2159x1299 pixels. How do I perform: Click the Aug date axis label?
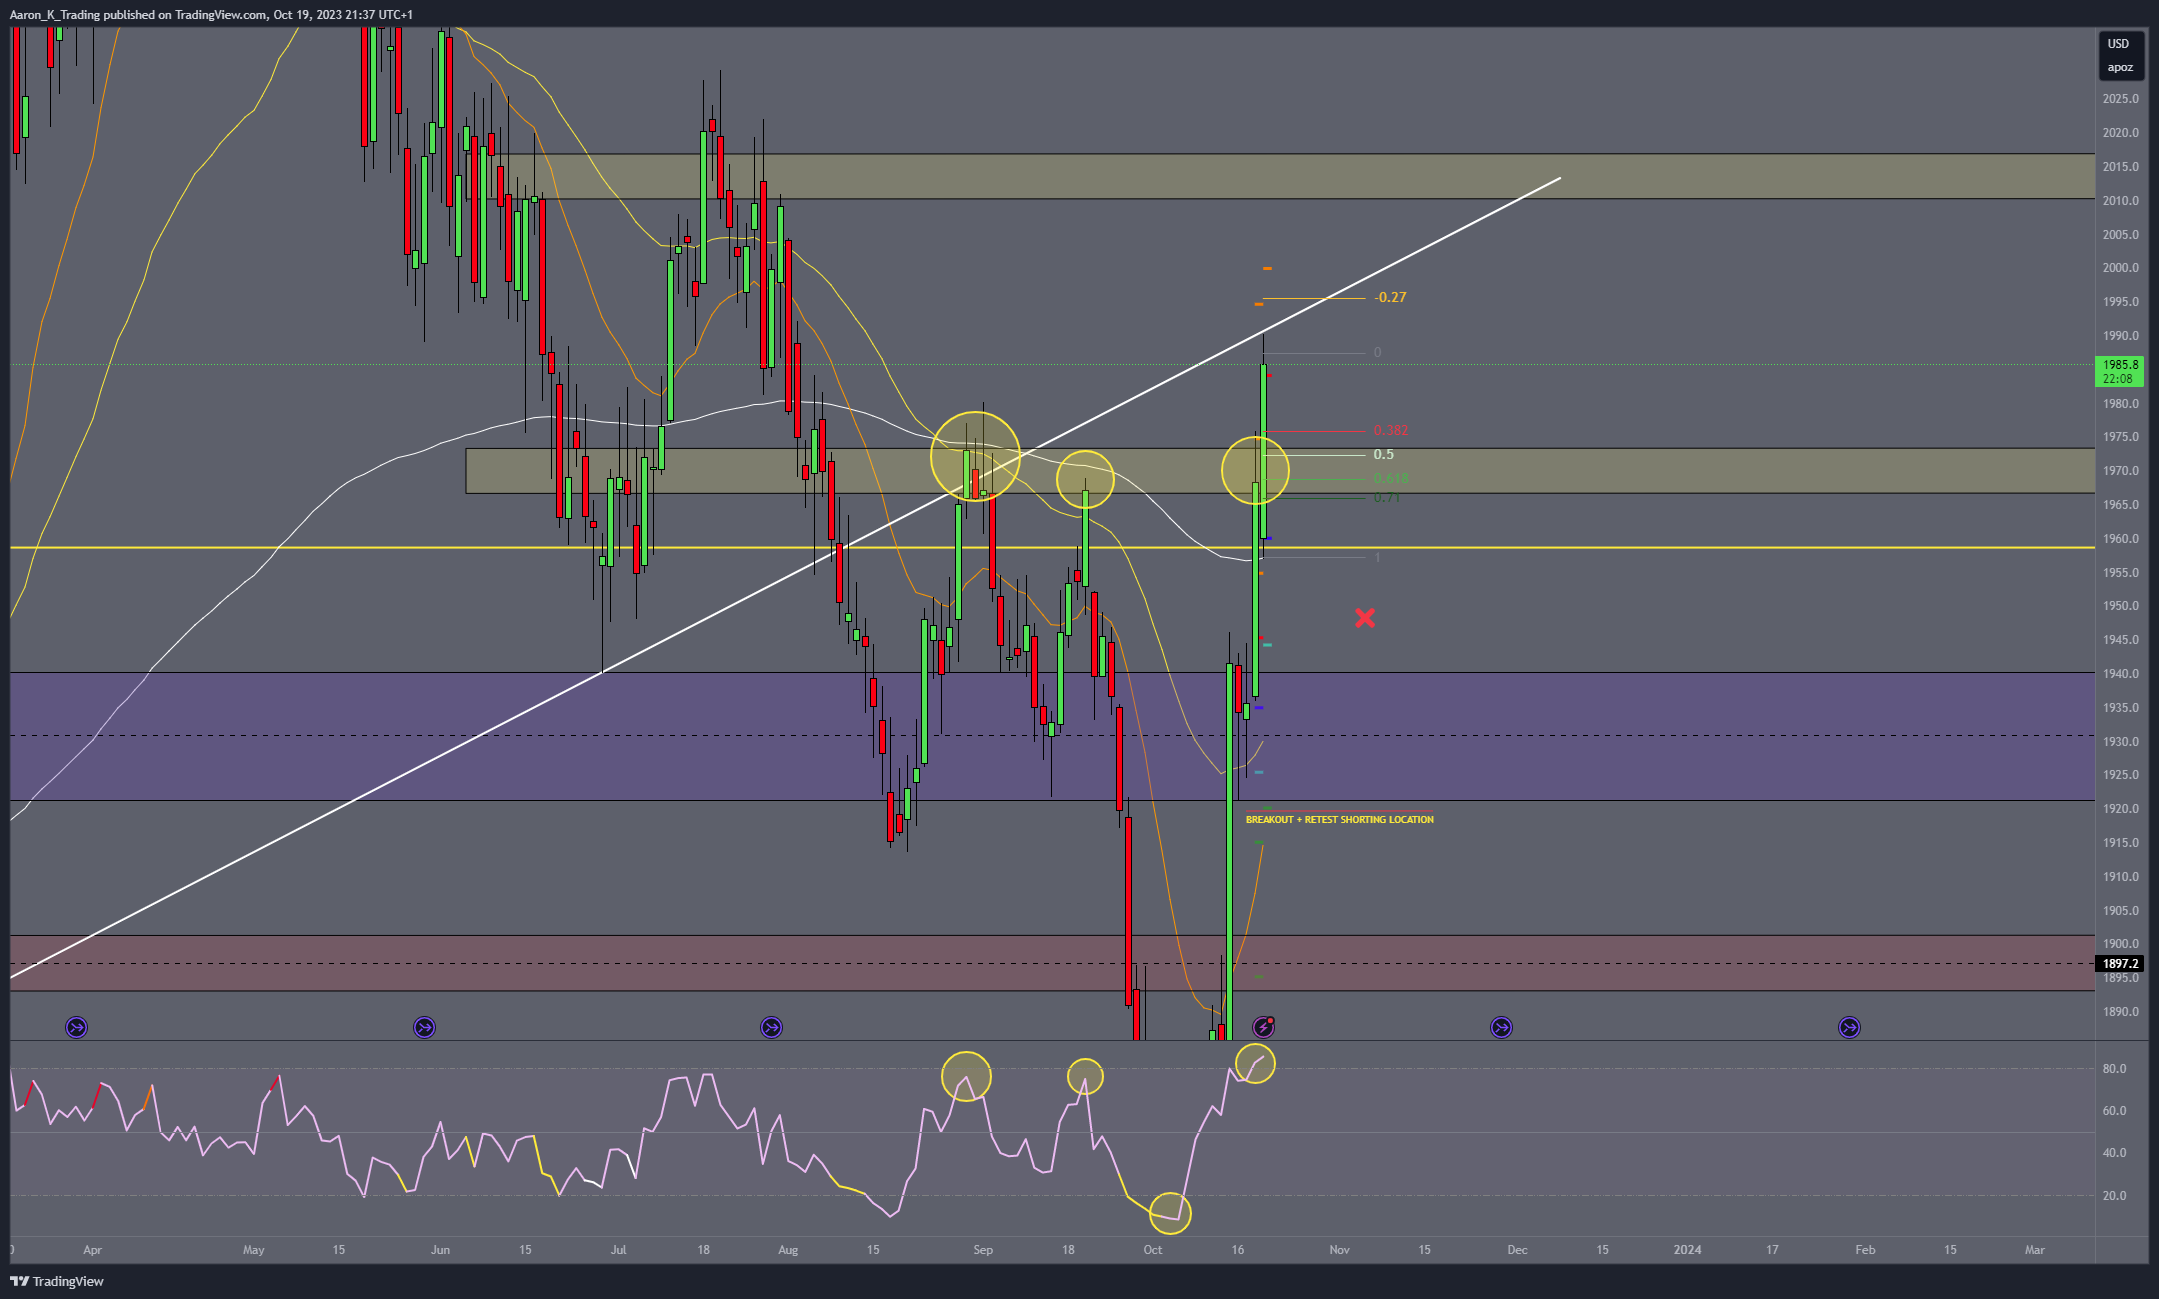tap(788, 1250)
